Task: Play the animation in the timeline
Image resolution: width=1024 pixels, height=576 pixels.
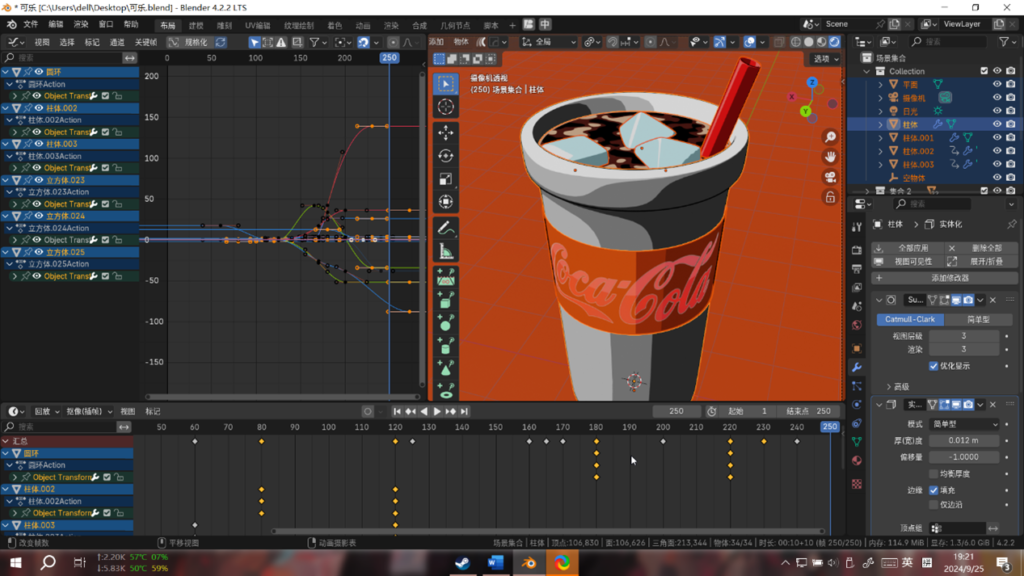Action: [x=437, y=411]
